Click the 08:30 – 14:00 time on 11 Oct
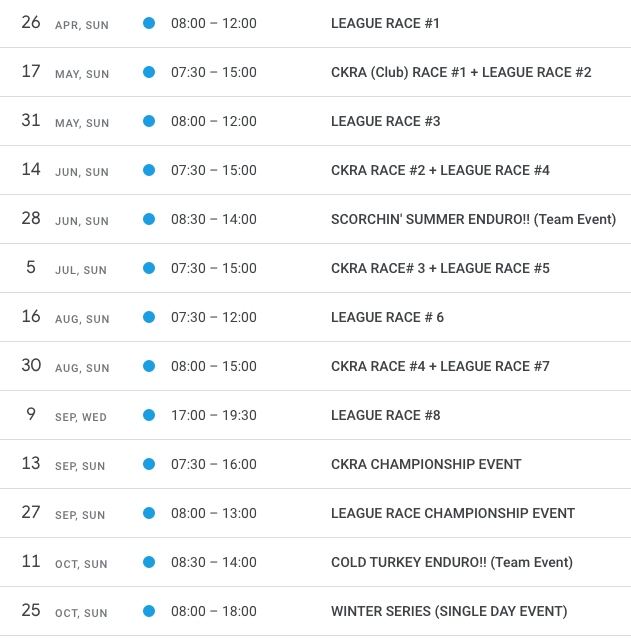631x642 pixels. 214,562
